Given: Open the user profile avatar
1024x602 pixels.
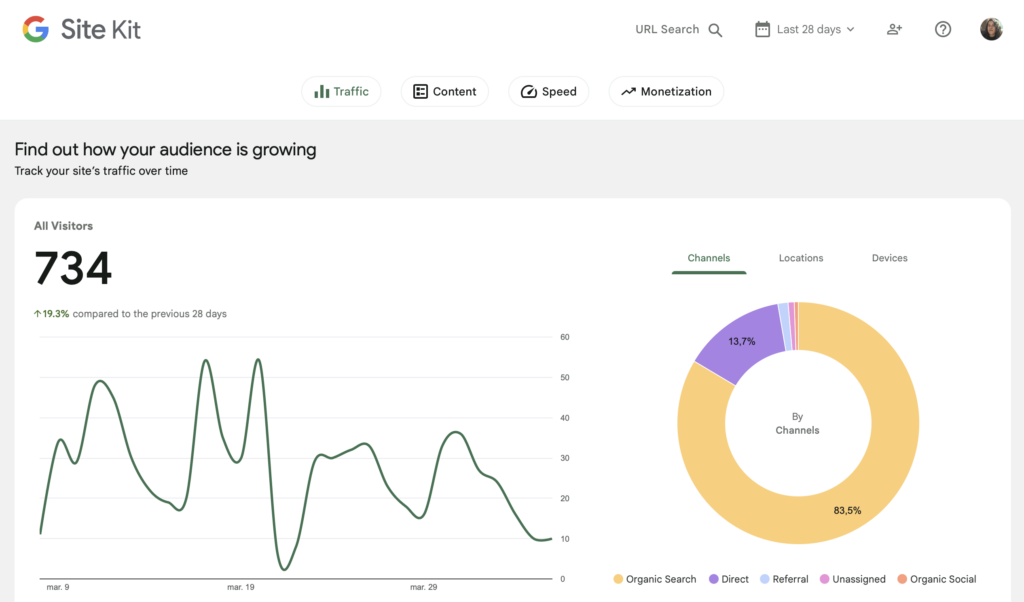Looking at the screenshot, I should tap(991, 29).
